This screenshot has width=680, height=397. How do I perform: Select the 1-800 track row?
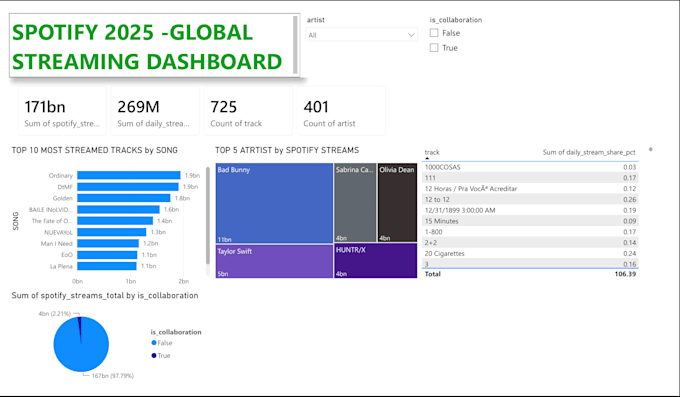(530, 232)
